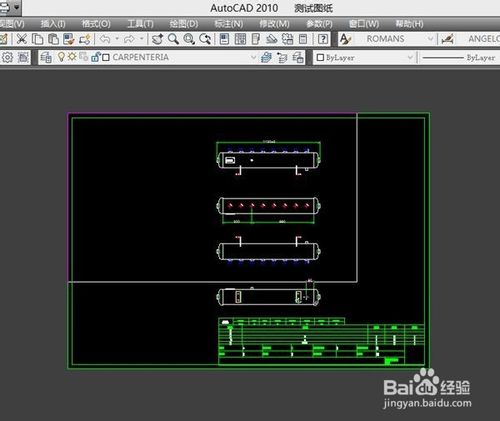Open the Markup Set Manager icon
500x421 pixels.
tap(287, 39)
